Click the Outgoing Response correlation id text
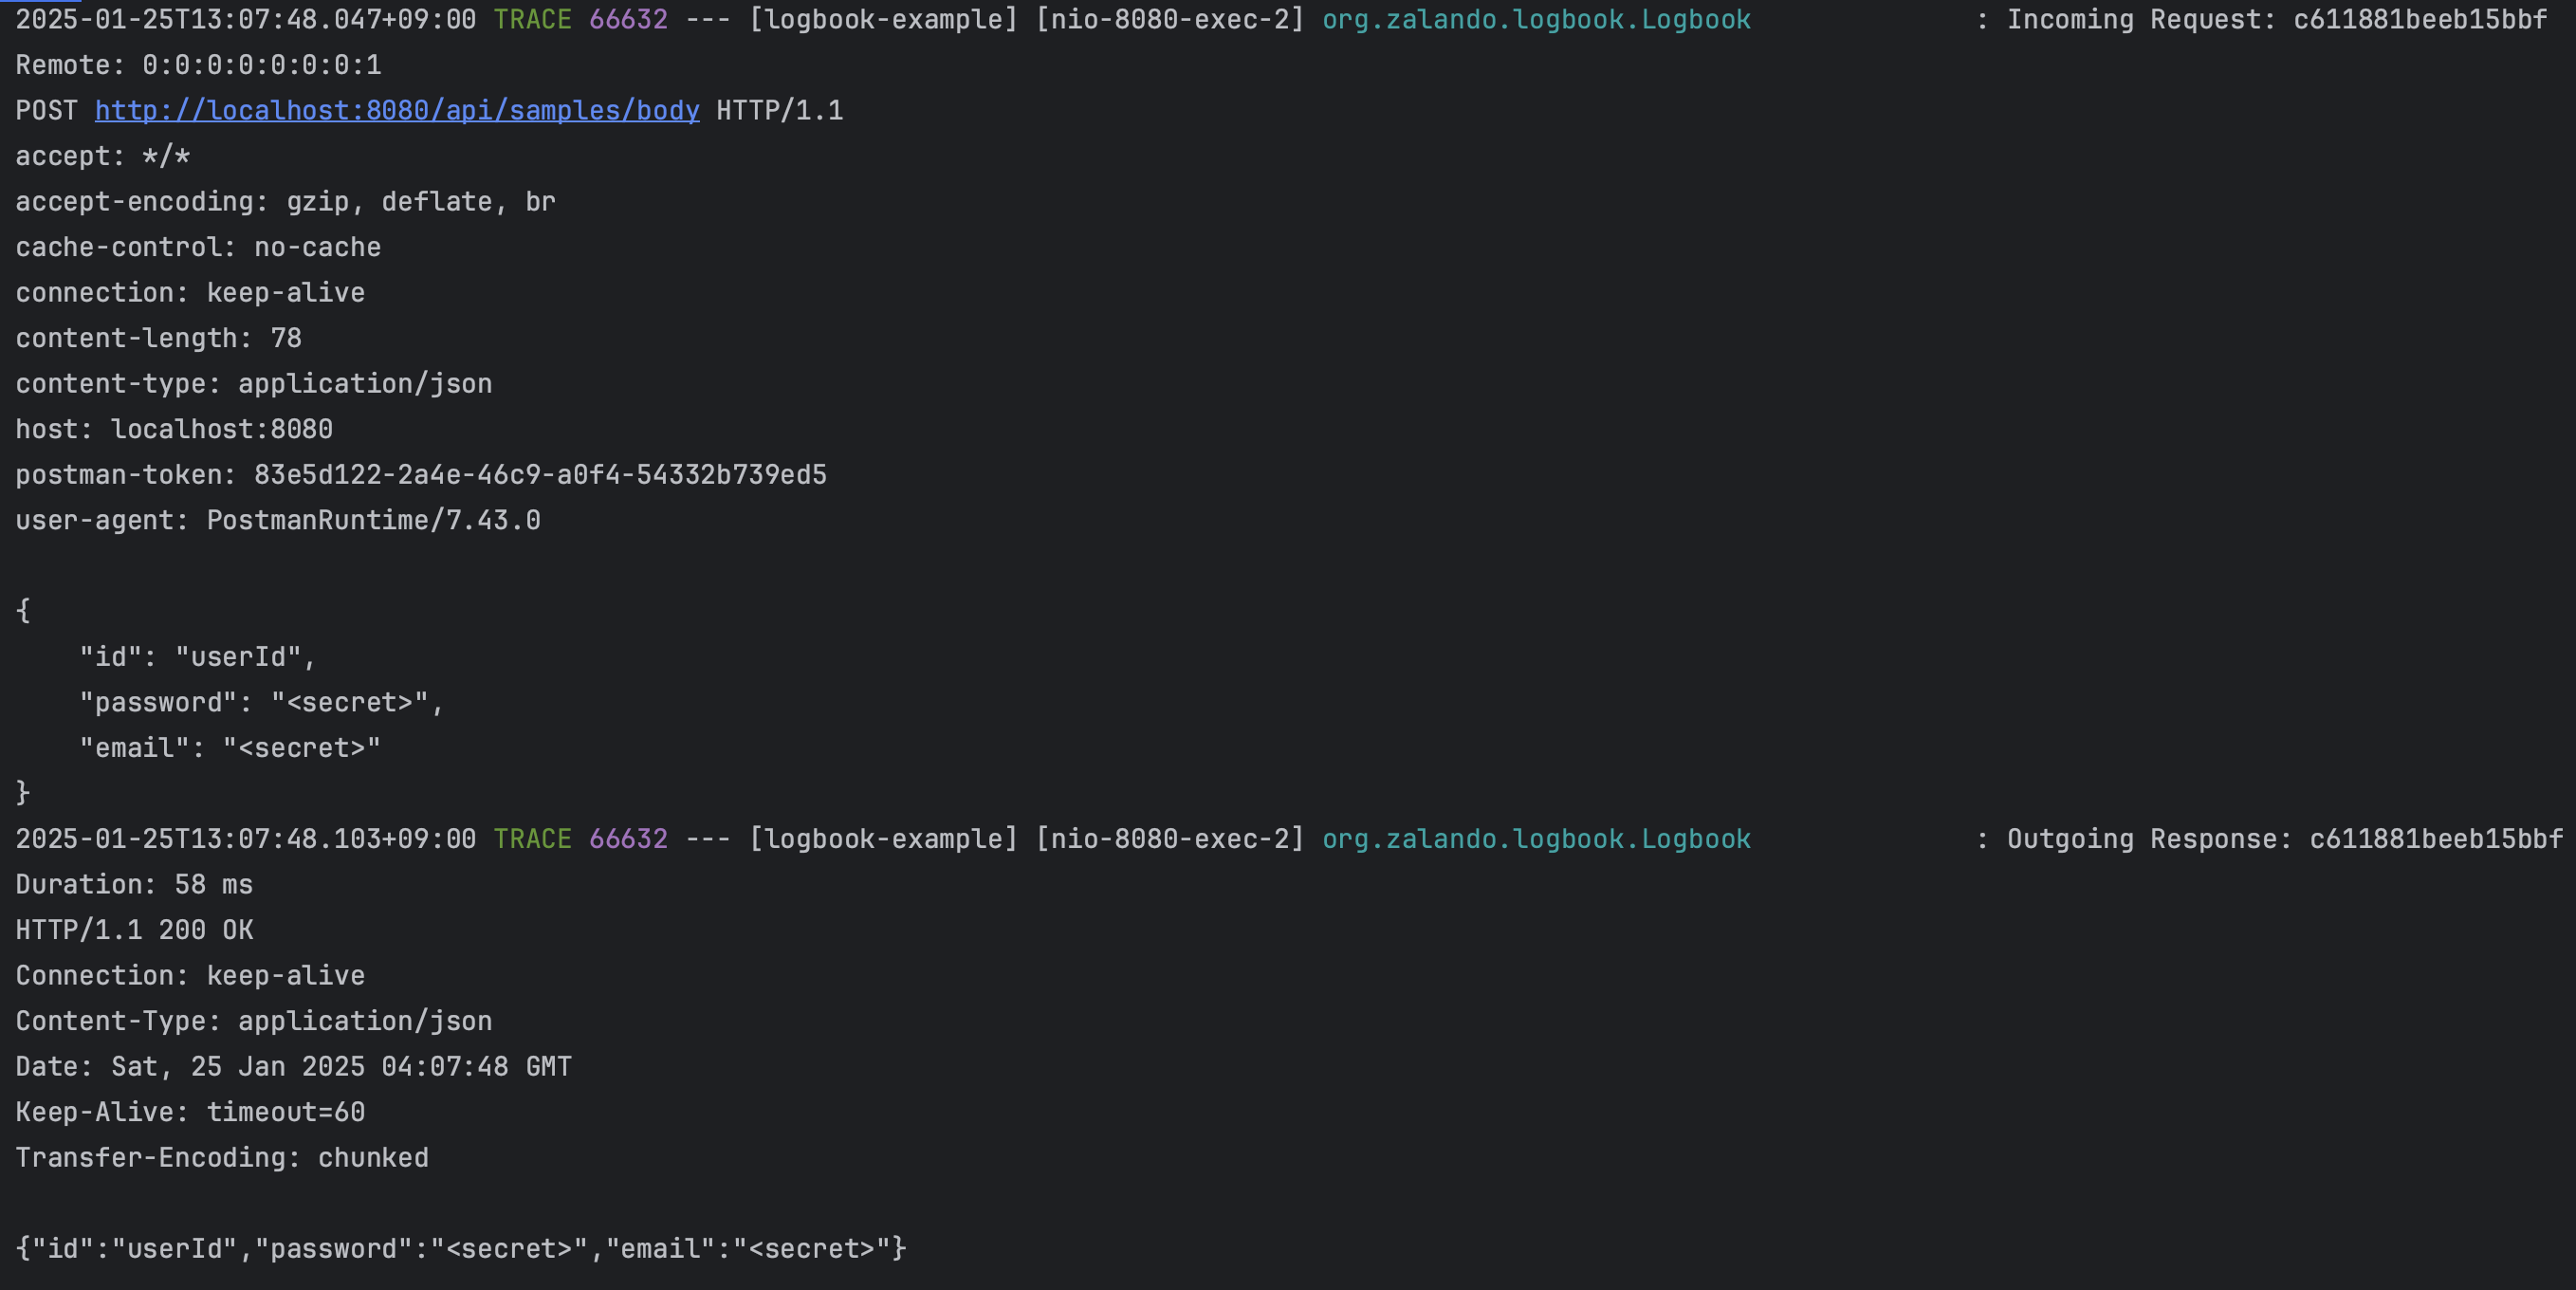 2435,839
